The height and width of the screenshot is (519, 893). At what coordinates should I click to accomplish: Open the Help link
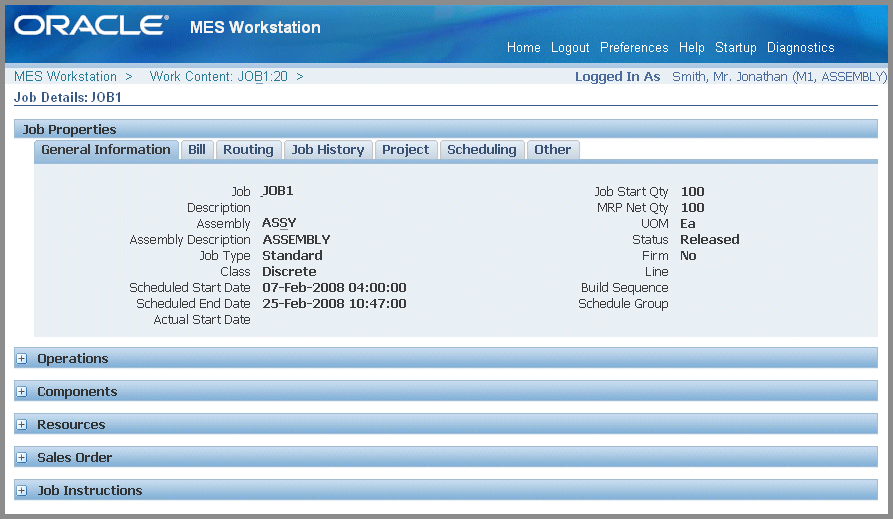coord(691,48)
